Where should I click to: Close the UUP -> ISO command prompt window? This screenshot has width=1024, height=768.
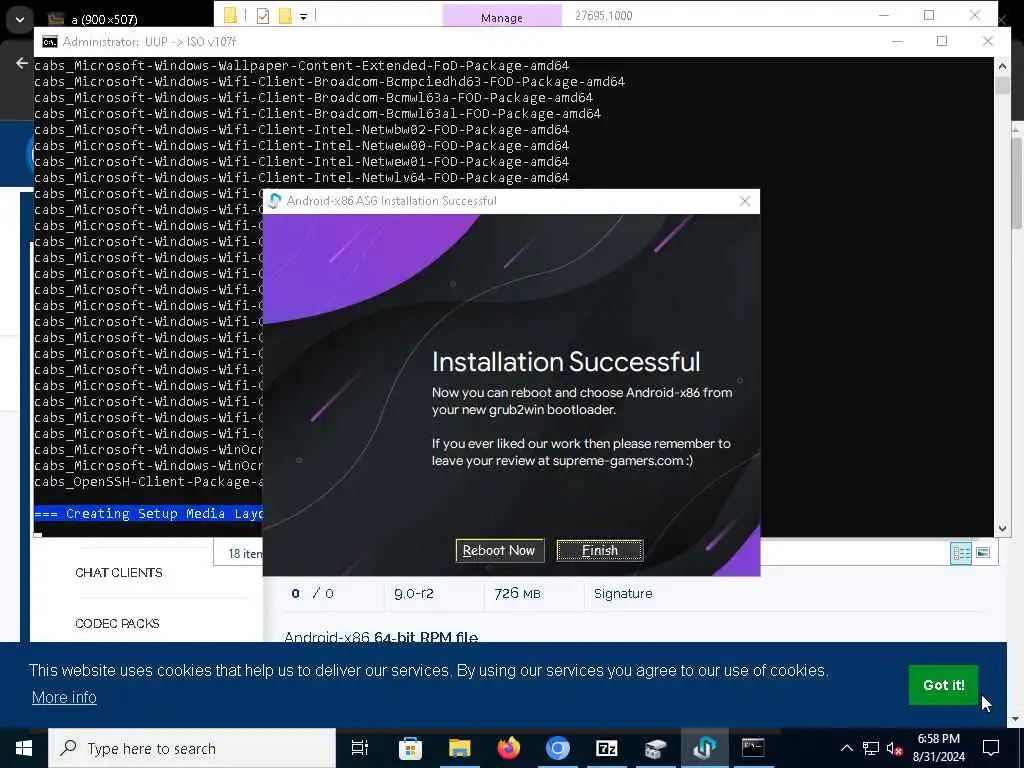[987, 41]
